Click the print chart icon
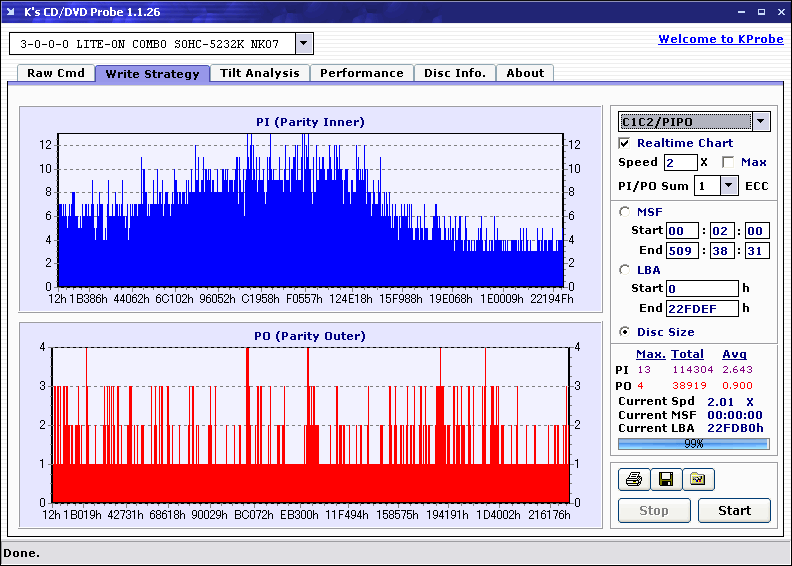Viewport: 792px width, 566px height. (633, 480)
